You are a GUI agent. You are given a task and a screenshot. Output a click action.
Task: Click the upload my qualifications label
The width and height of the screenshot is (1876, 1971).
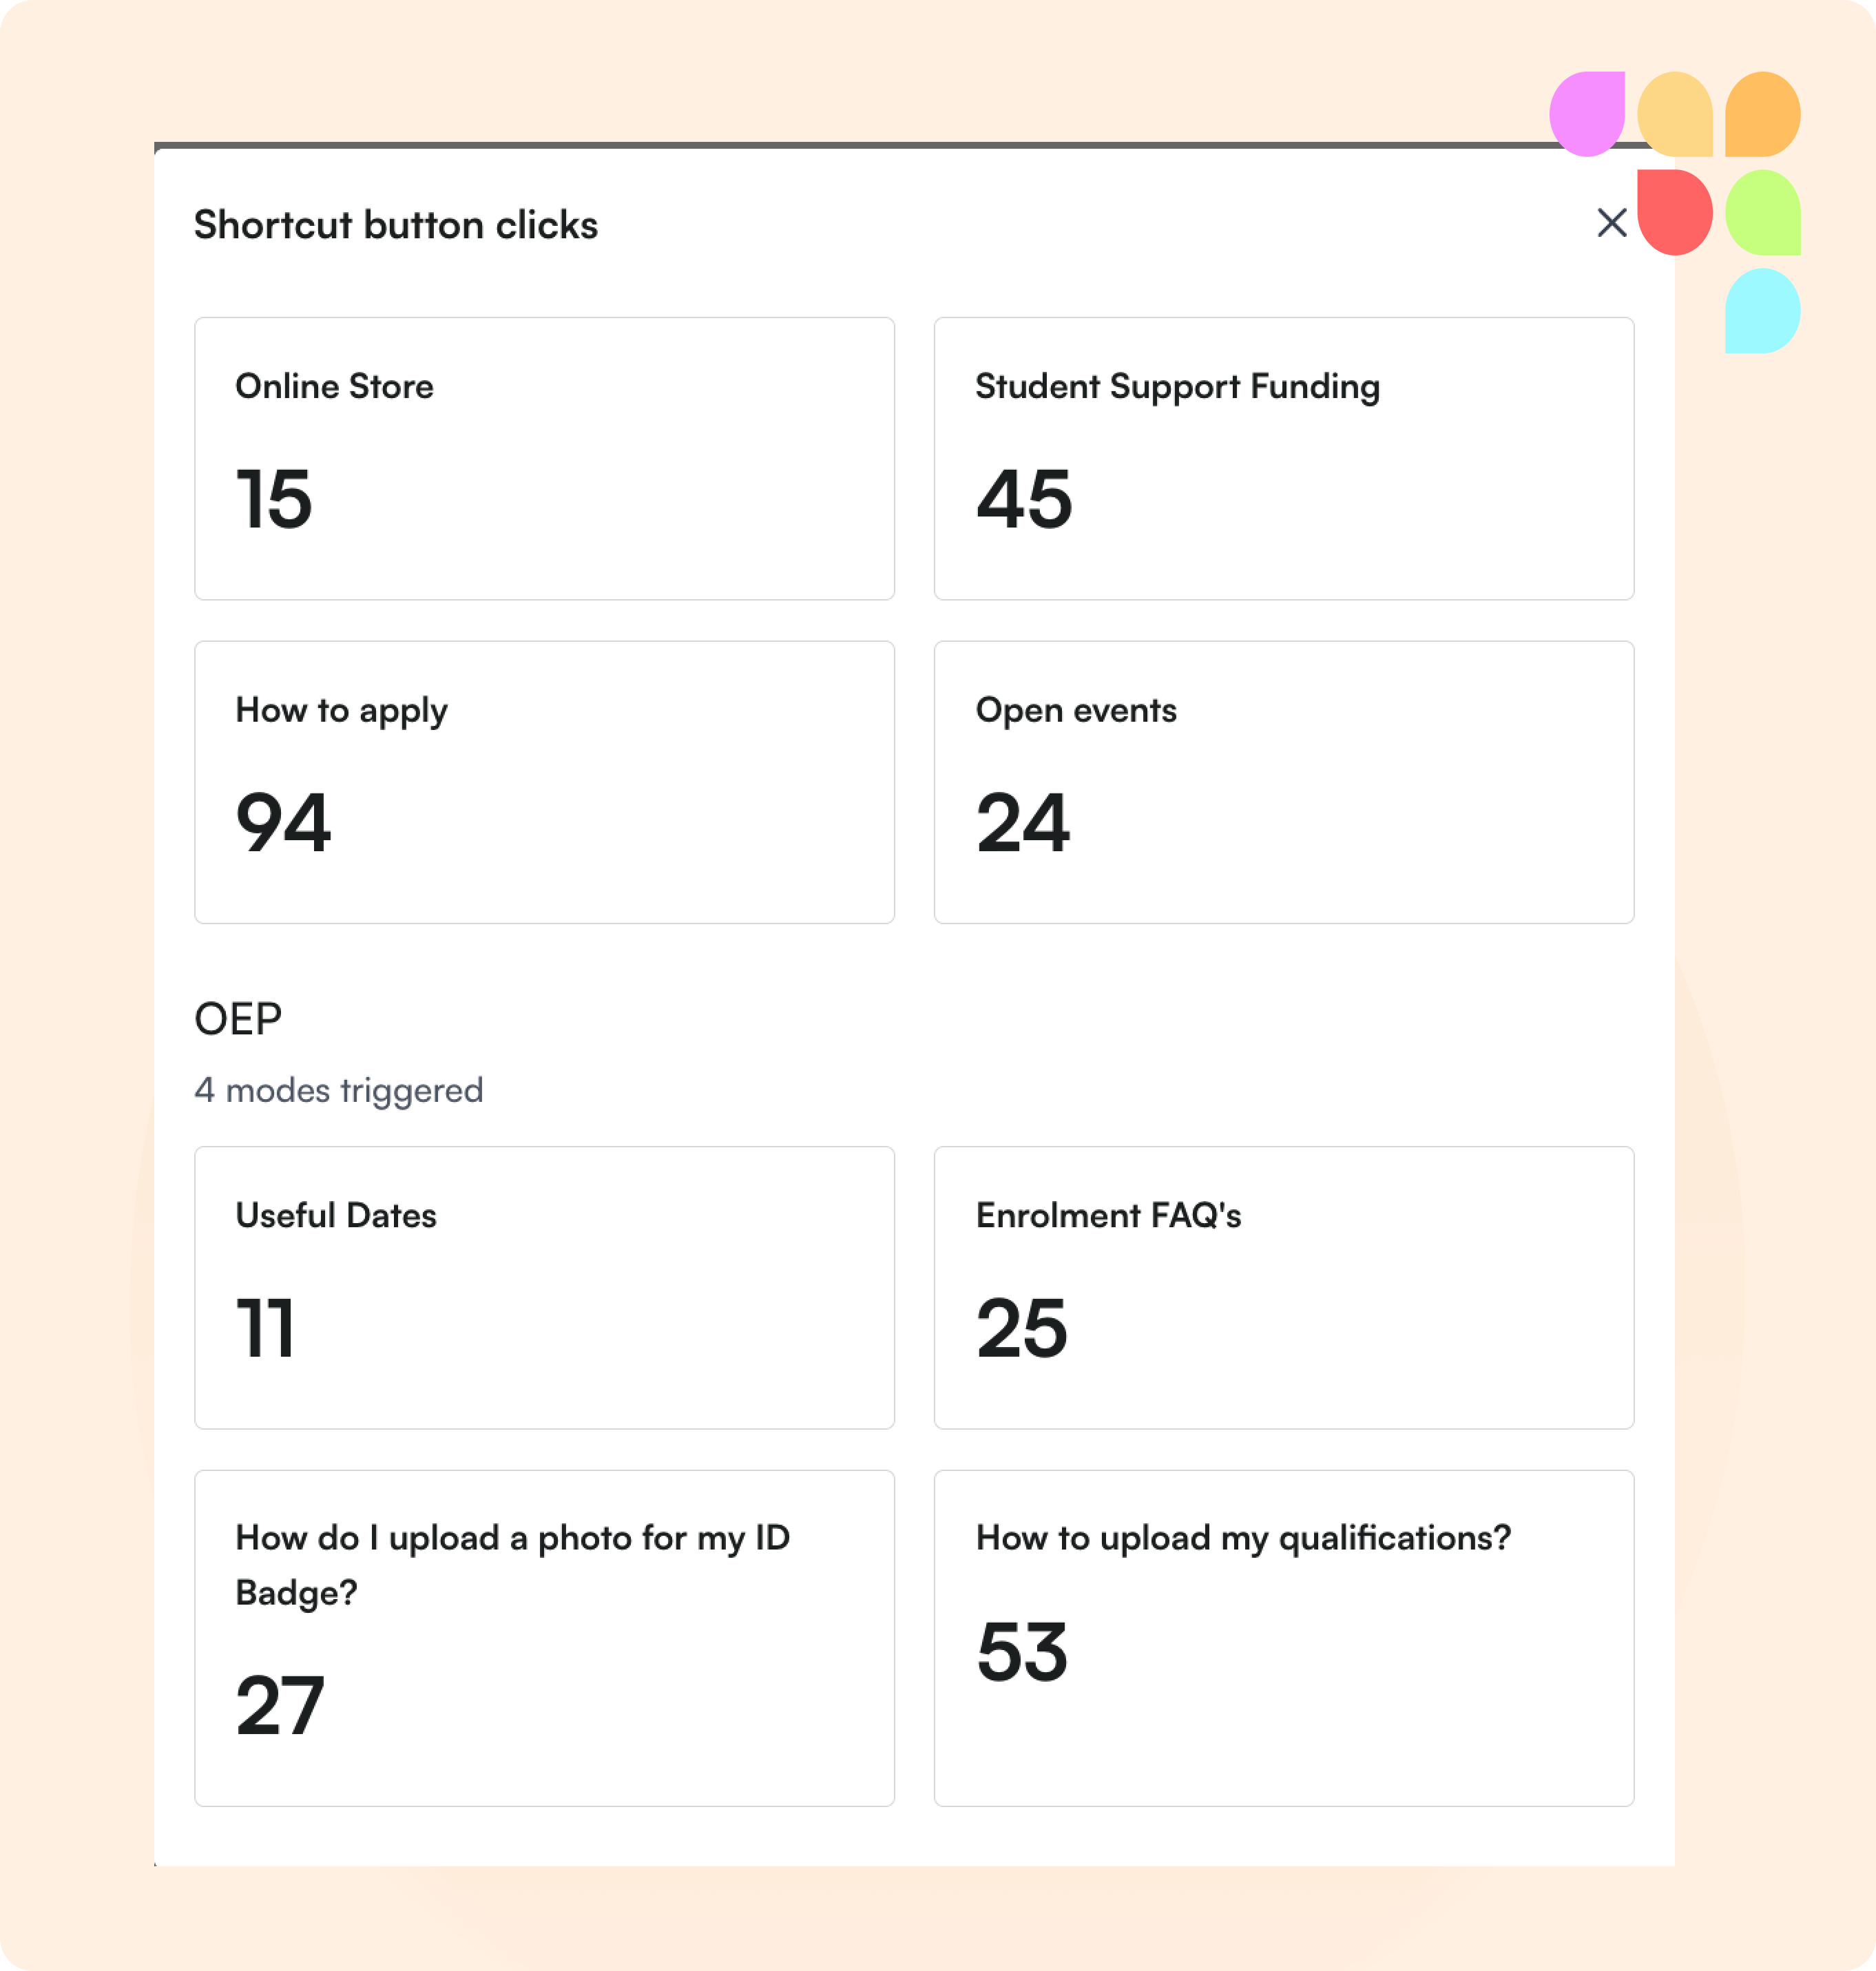tap(1243, 1538)
